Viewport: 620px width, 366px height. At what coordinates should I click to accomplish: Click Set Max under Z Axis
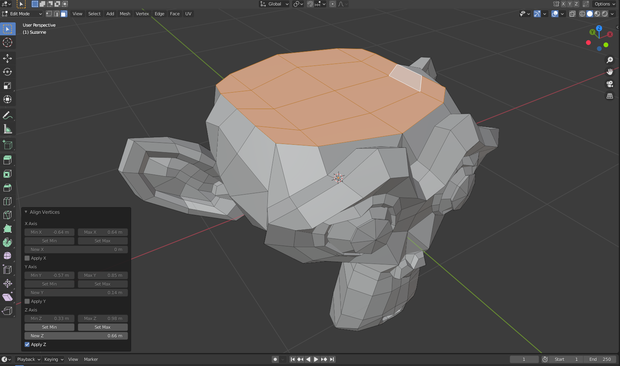[102, 327]
